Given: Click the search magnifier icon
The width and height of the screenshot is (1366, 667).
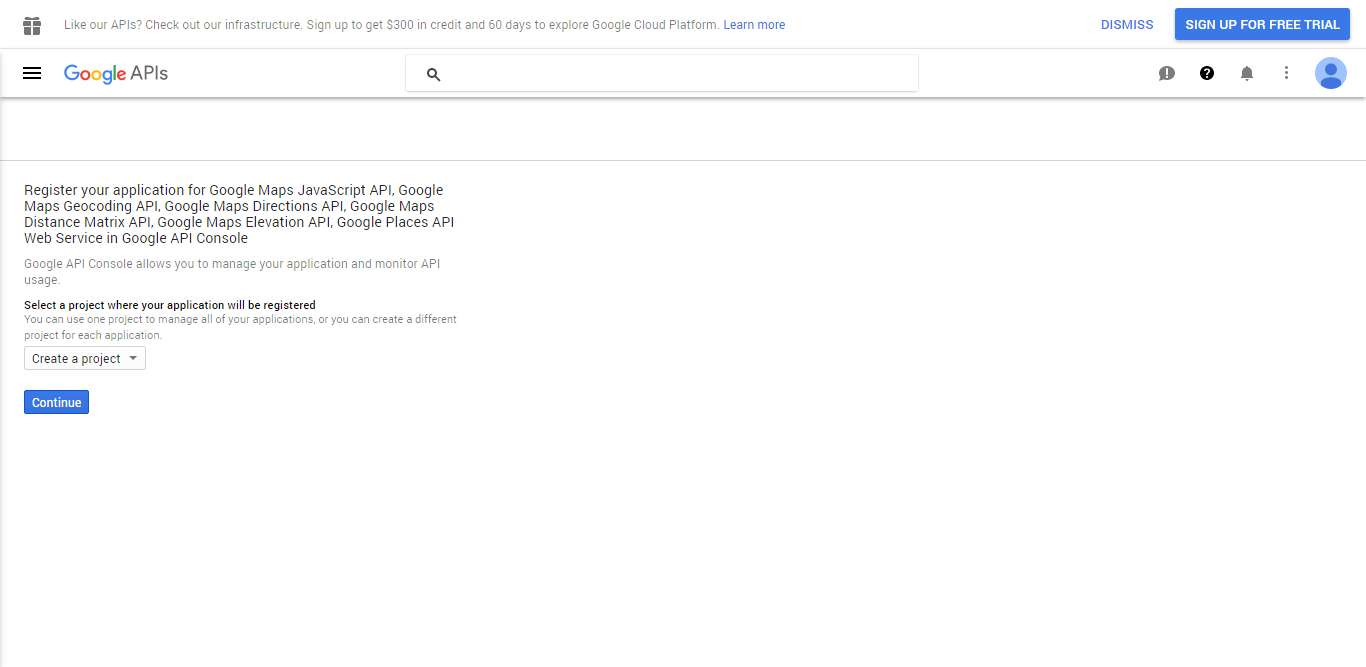Looking at the screenshot, I should pyautogui.click(x=433, y=74).
